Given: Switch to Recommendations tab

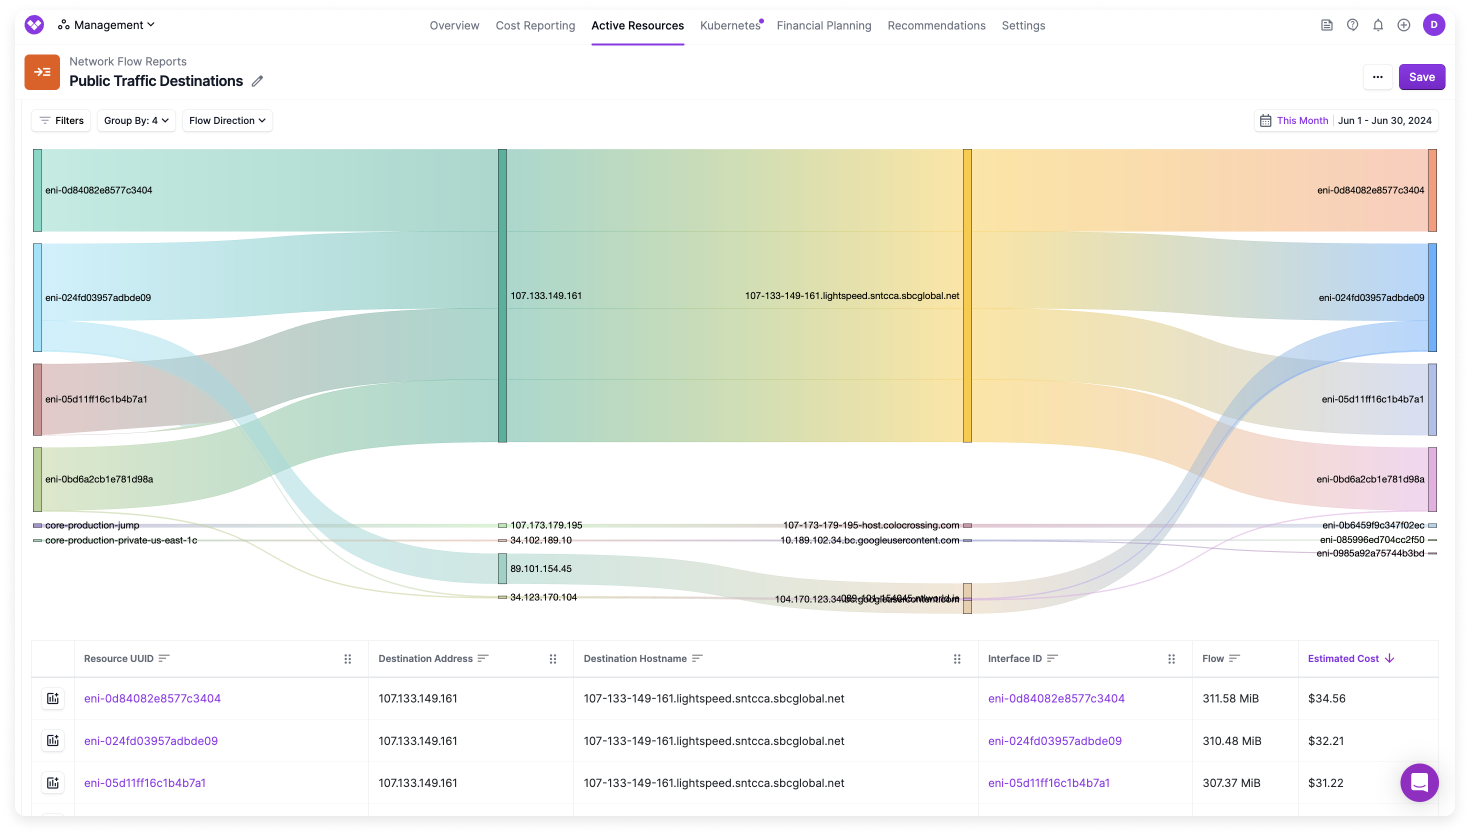Looking at the screenshot, I should click(x=937, y=26).
